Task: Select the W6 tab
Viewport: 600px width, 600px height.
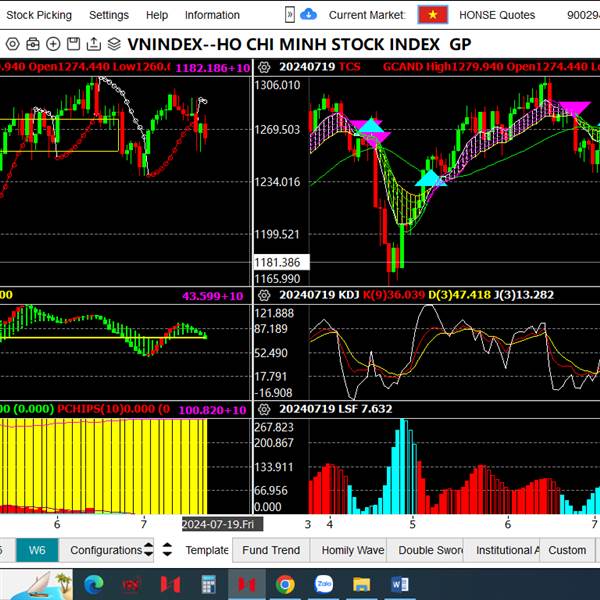Action: 37,549
